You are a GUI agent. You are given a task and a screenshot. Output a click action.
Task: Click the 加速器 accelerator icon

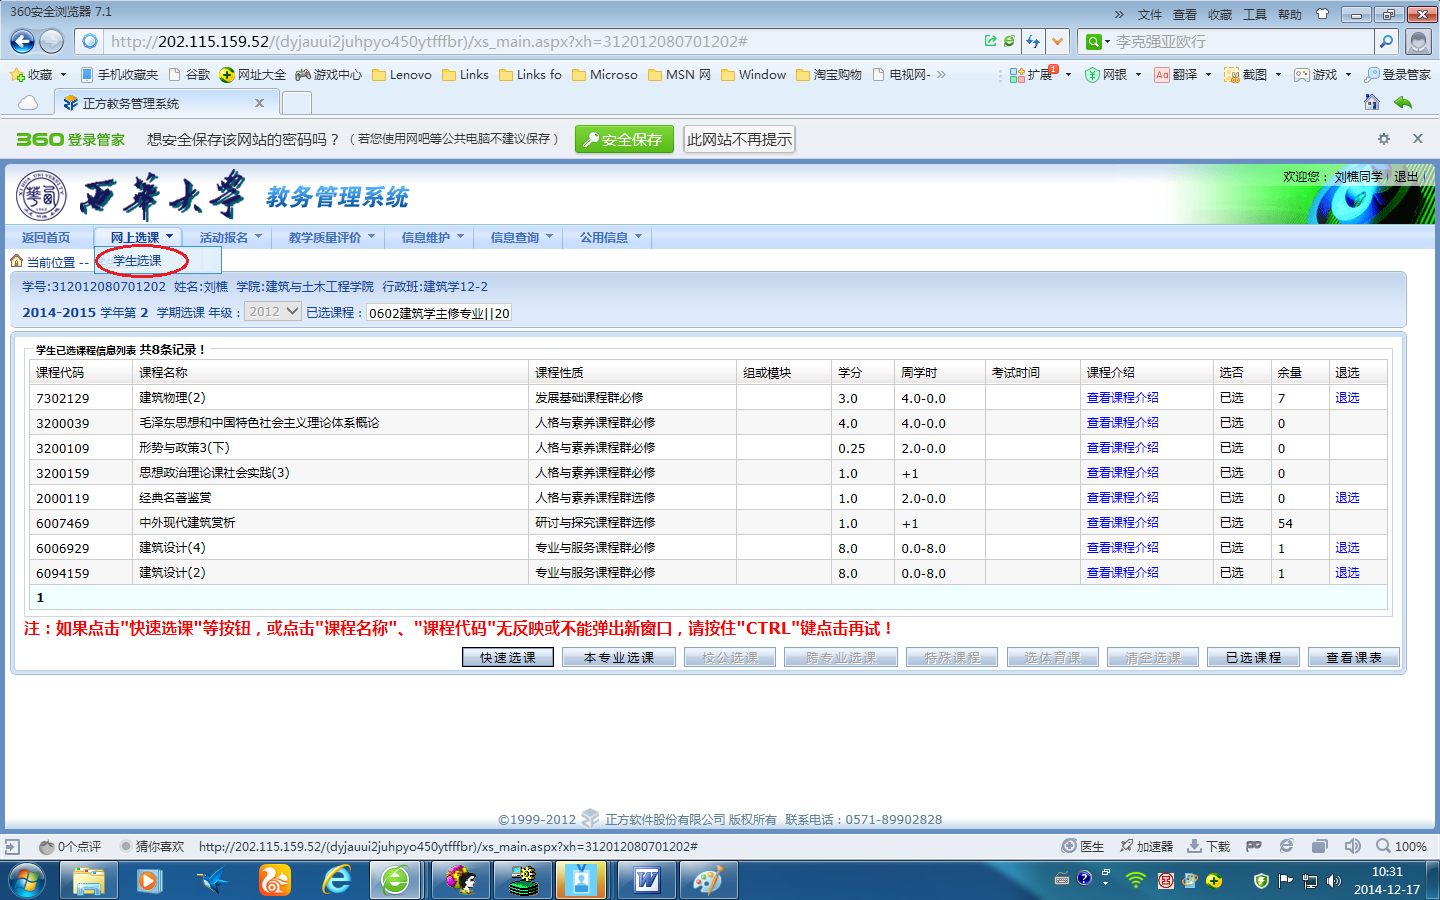coord(1146,846)
